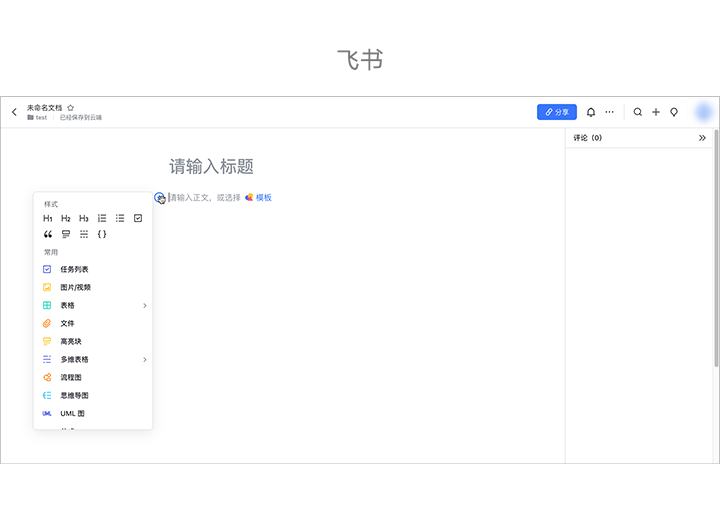Screen dimensions: 720x512
Task: Select 流程图 from the insert menu
Action: point(93,377)
